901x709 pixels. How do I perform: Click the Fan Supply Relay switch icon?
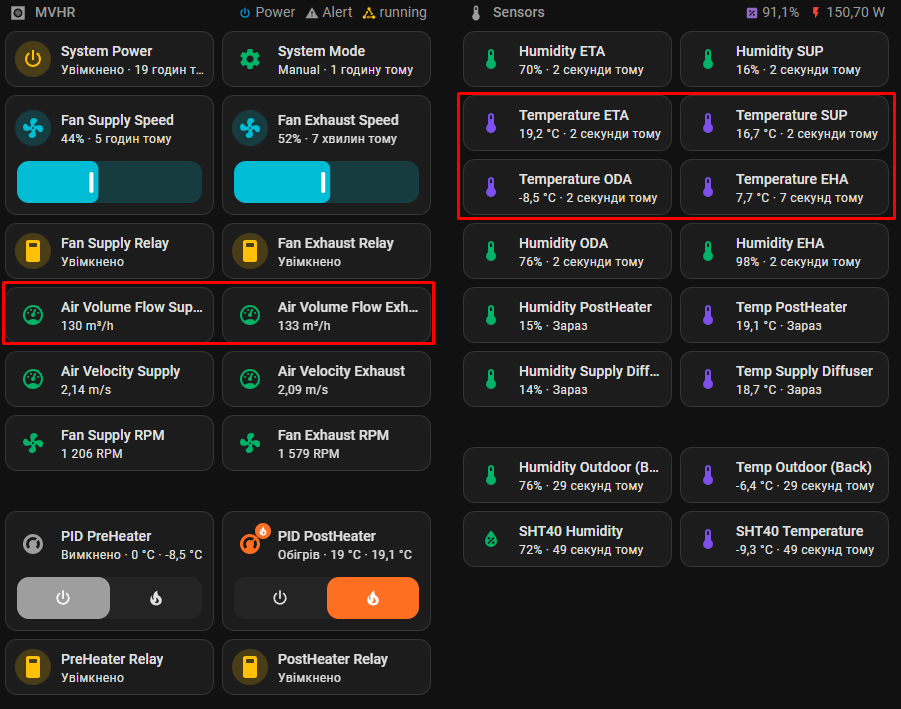[33, 251]
